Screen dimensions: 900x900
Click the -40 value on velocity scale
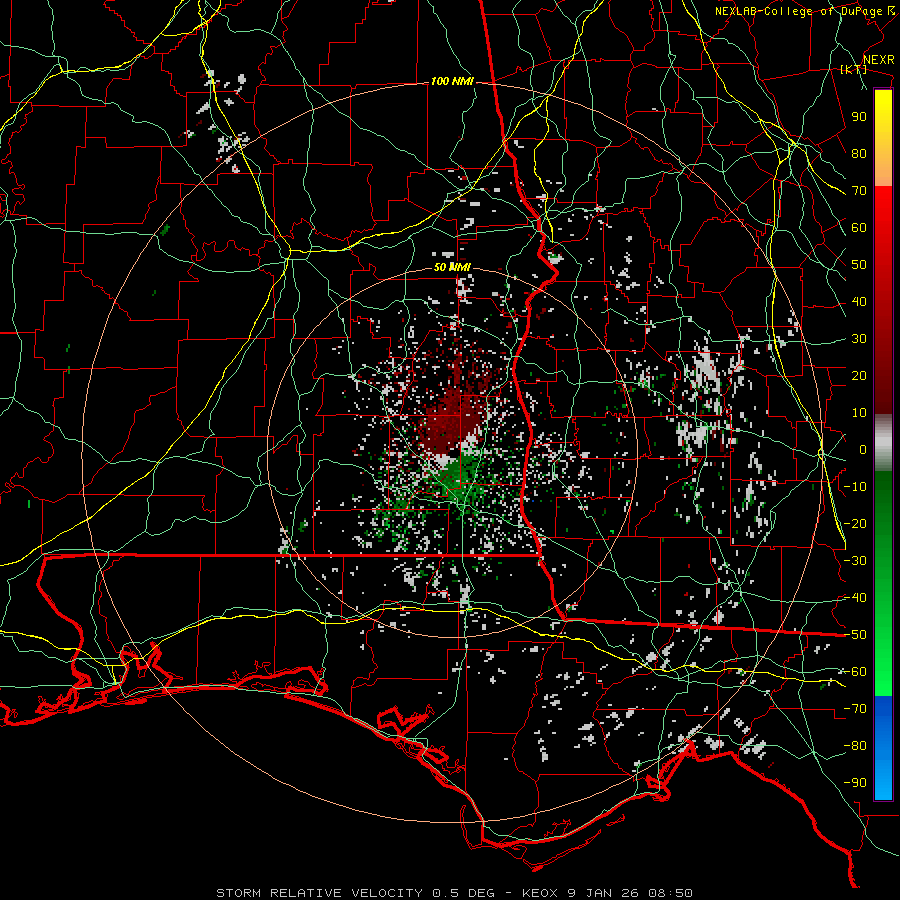coord(855,598)
